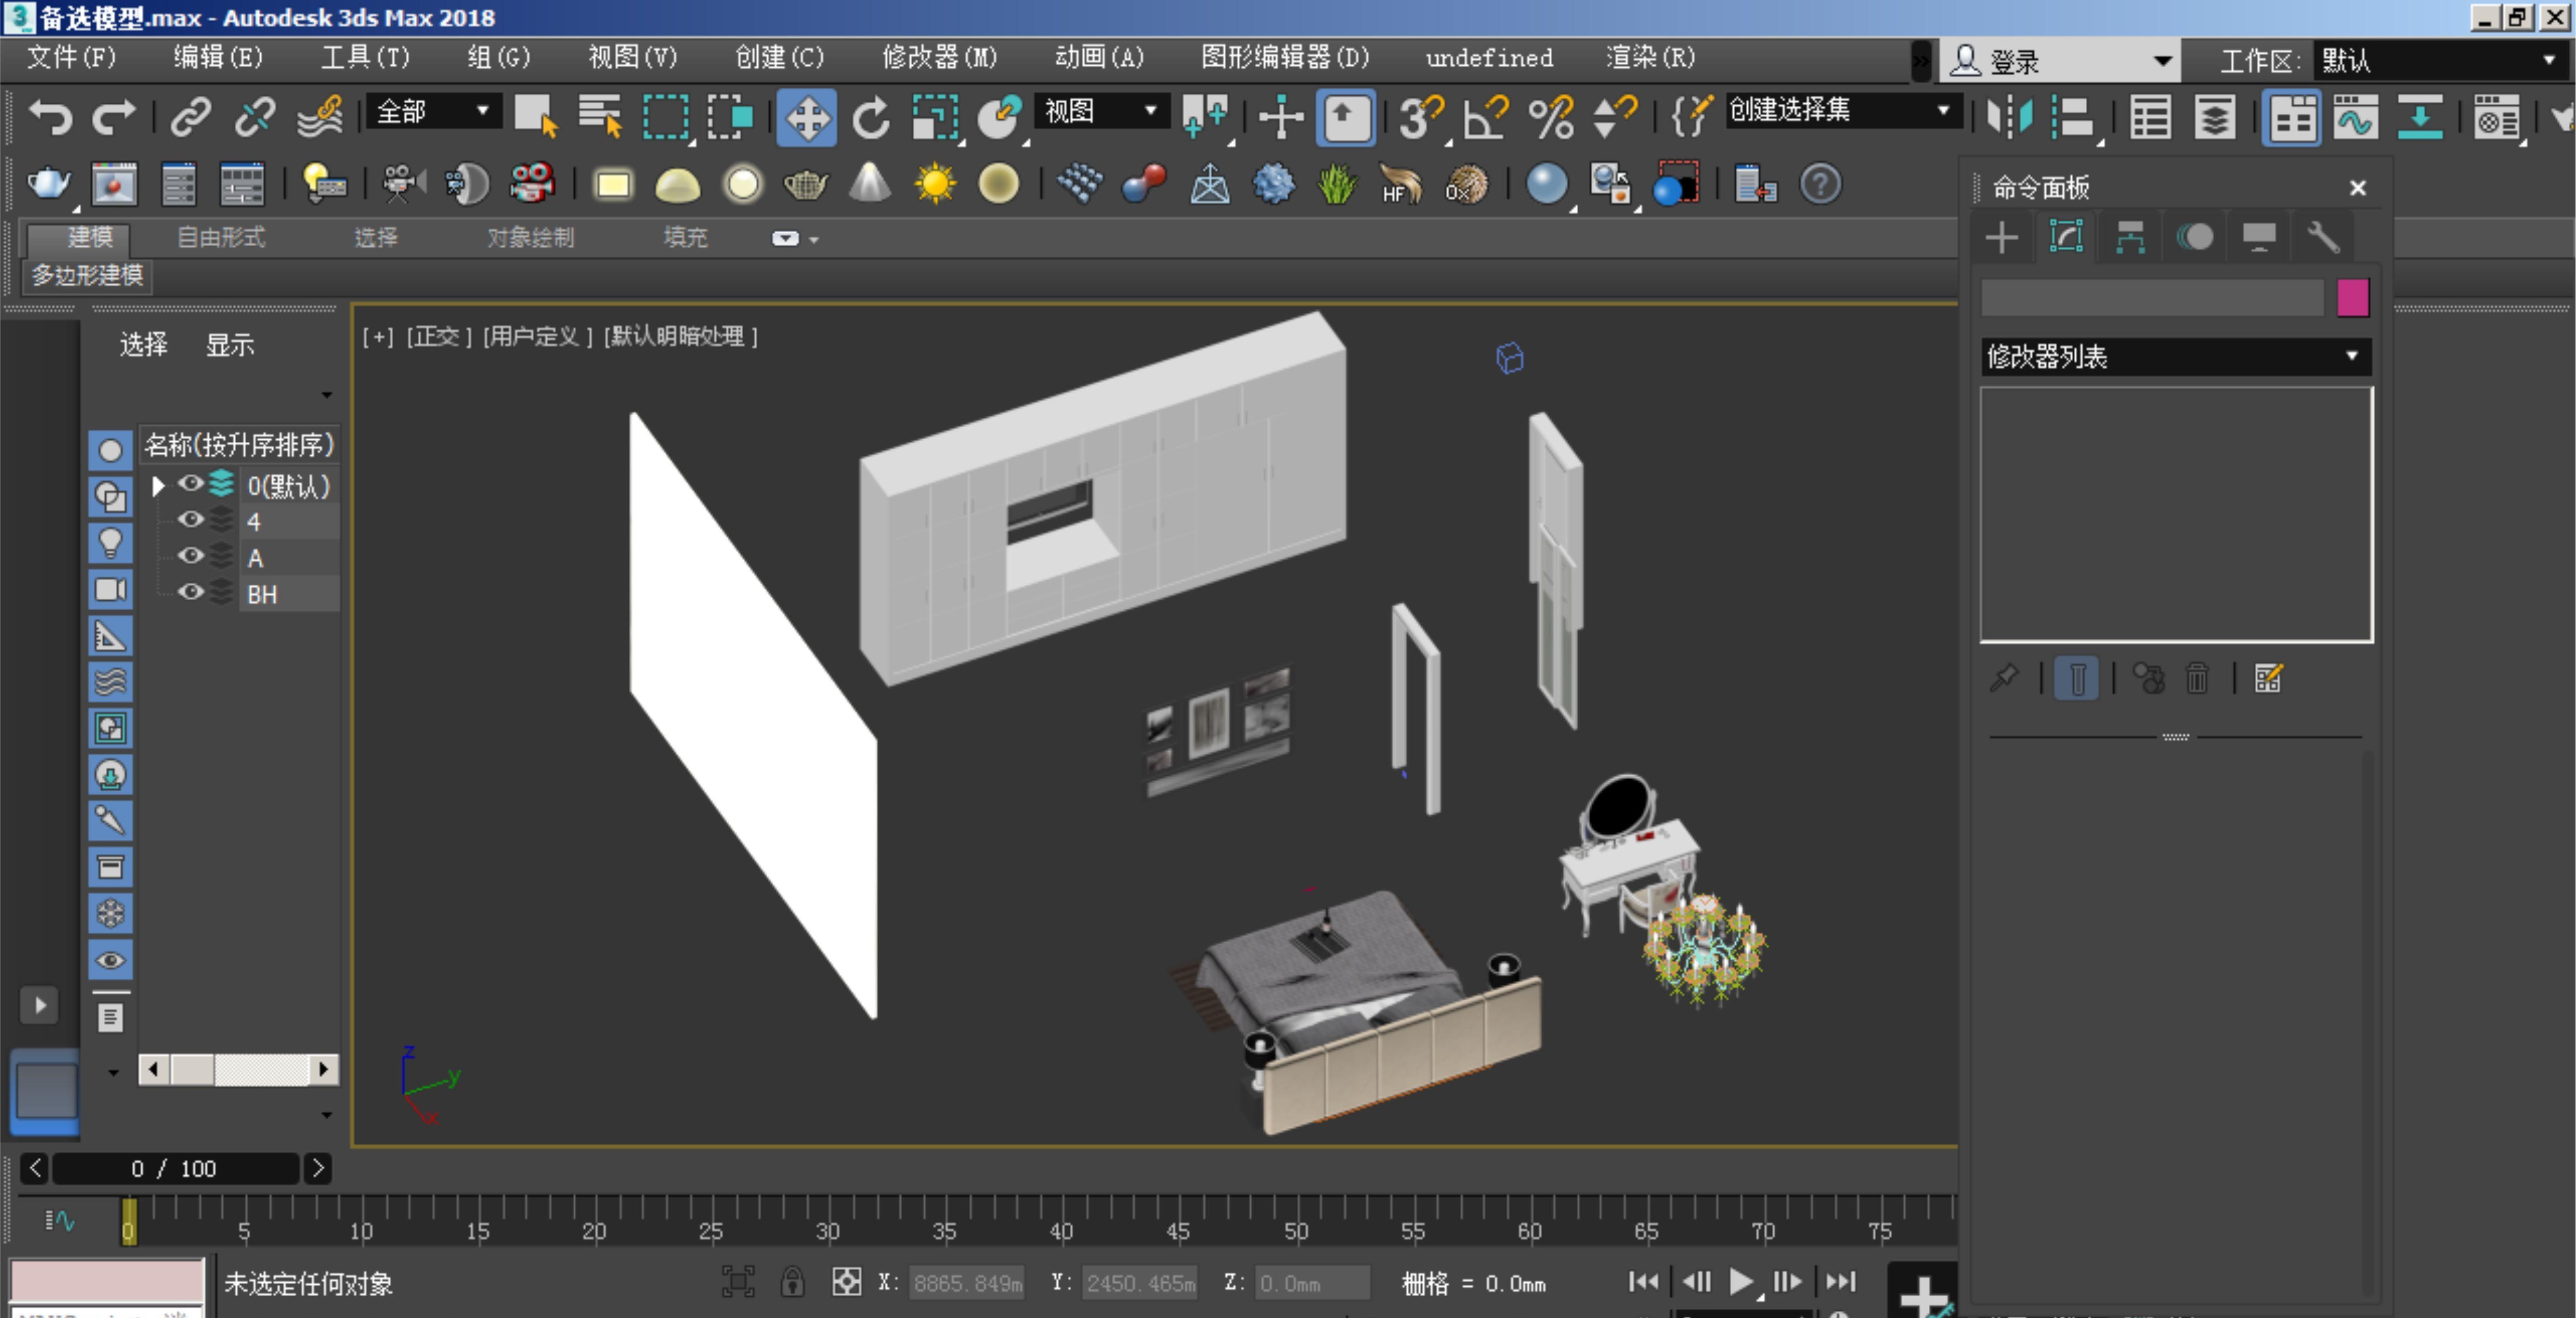Open the Display panel tab
This screenshot has width=2576, height=1318.
[x=2259, y=238]
